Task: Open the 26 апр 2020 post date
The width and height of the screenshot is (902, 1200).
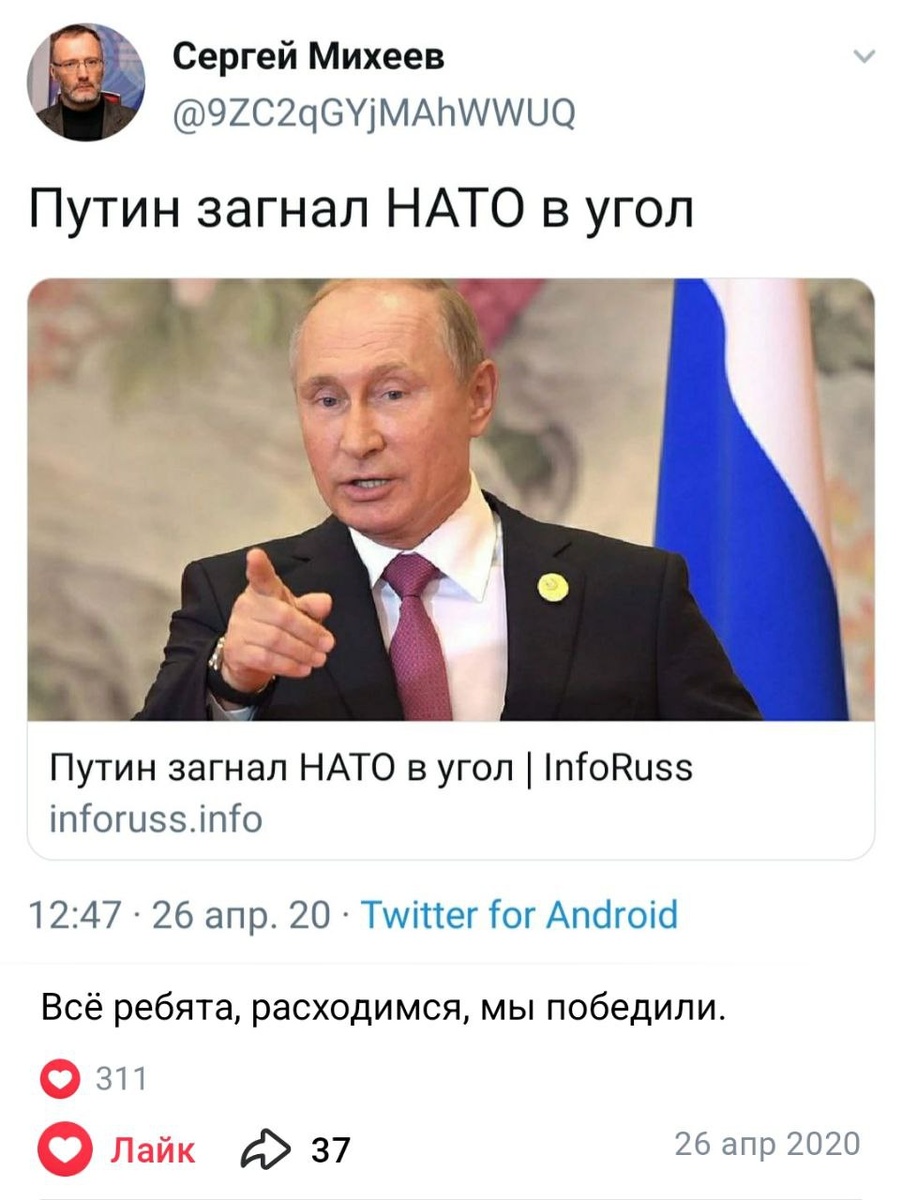Action: tap(767, 1144)
